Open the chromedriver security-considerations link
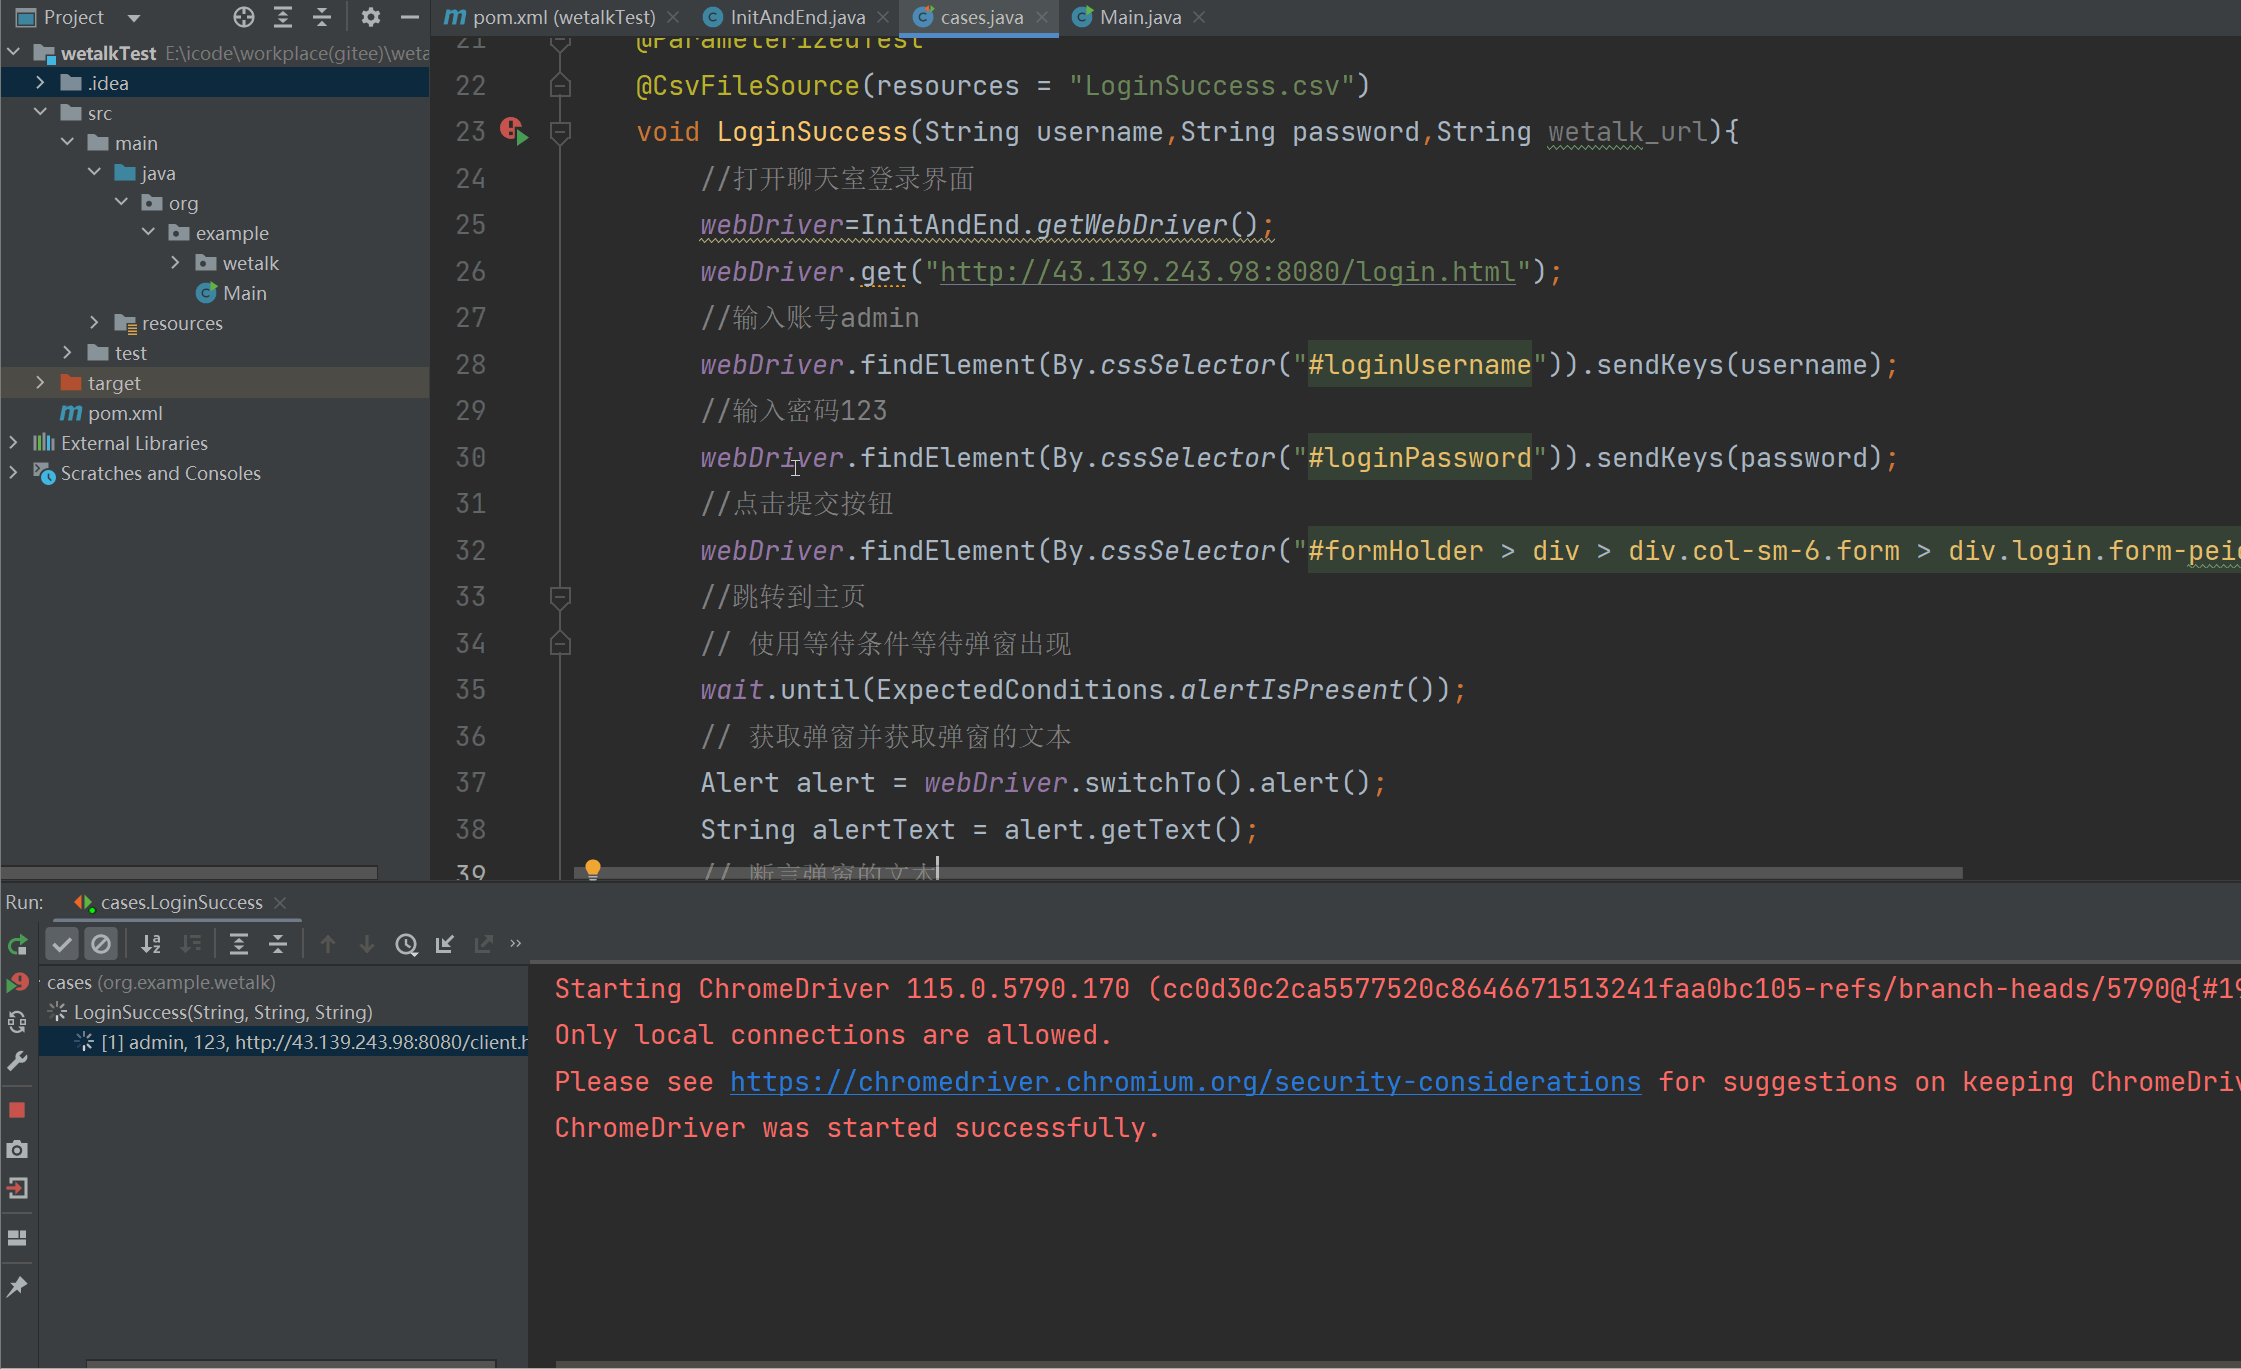2241x1369 pixels. pos(1185,1082)
